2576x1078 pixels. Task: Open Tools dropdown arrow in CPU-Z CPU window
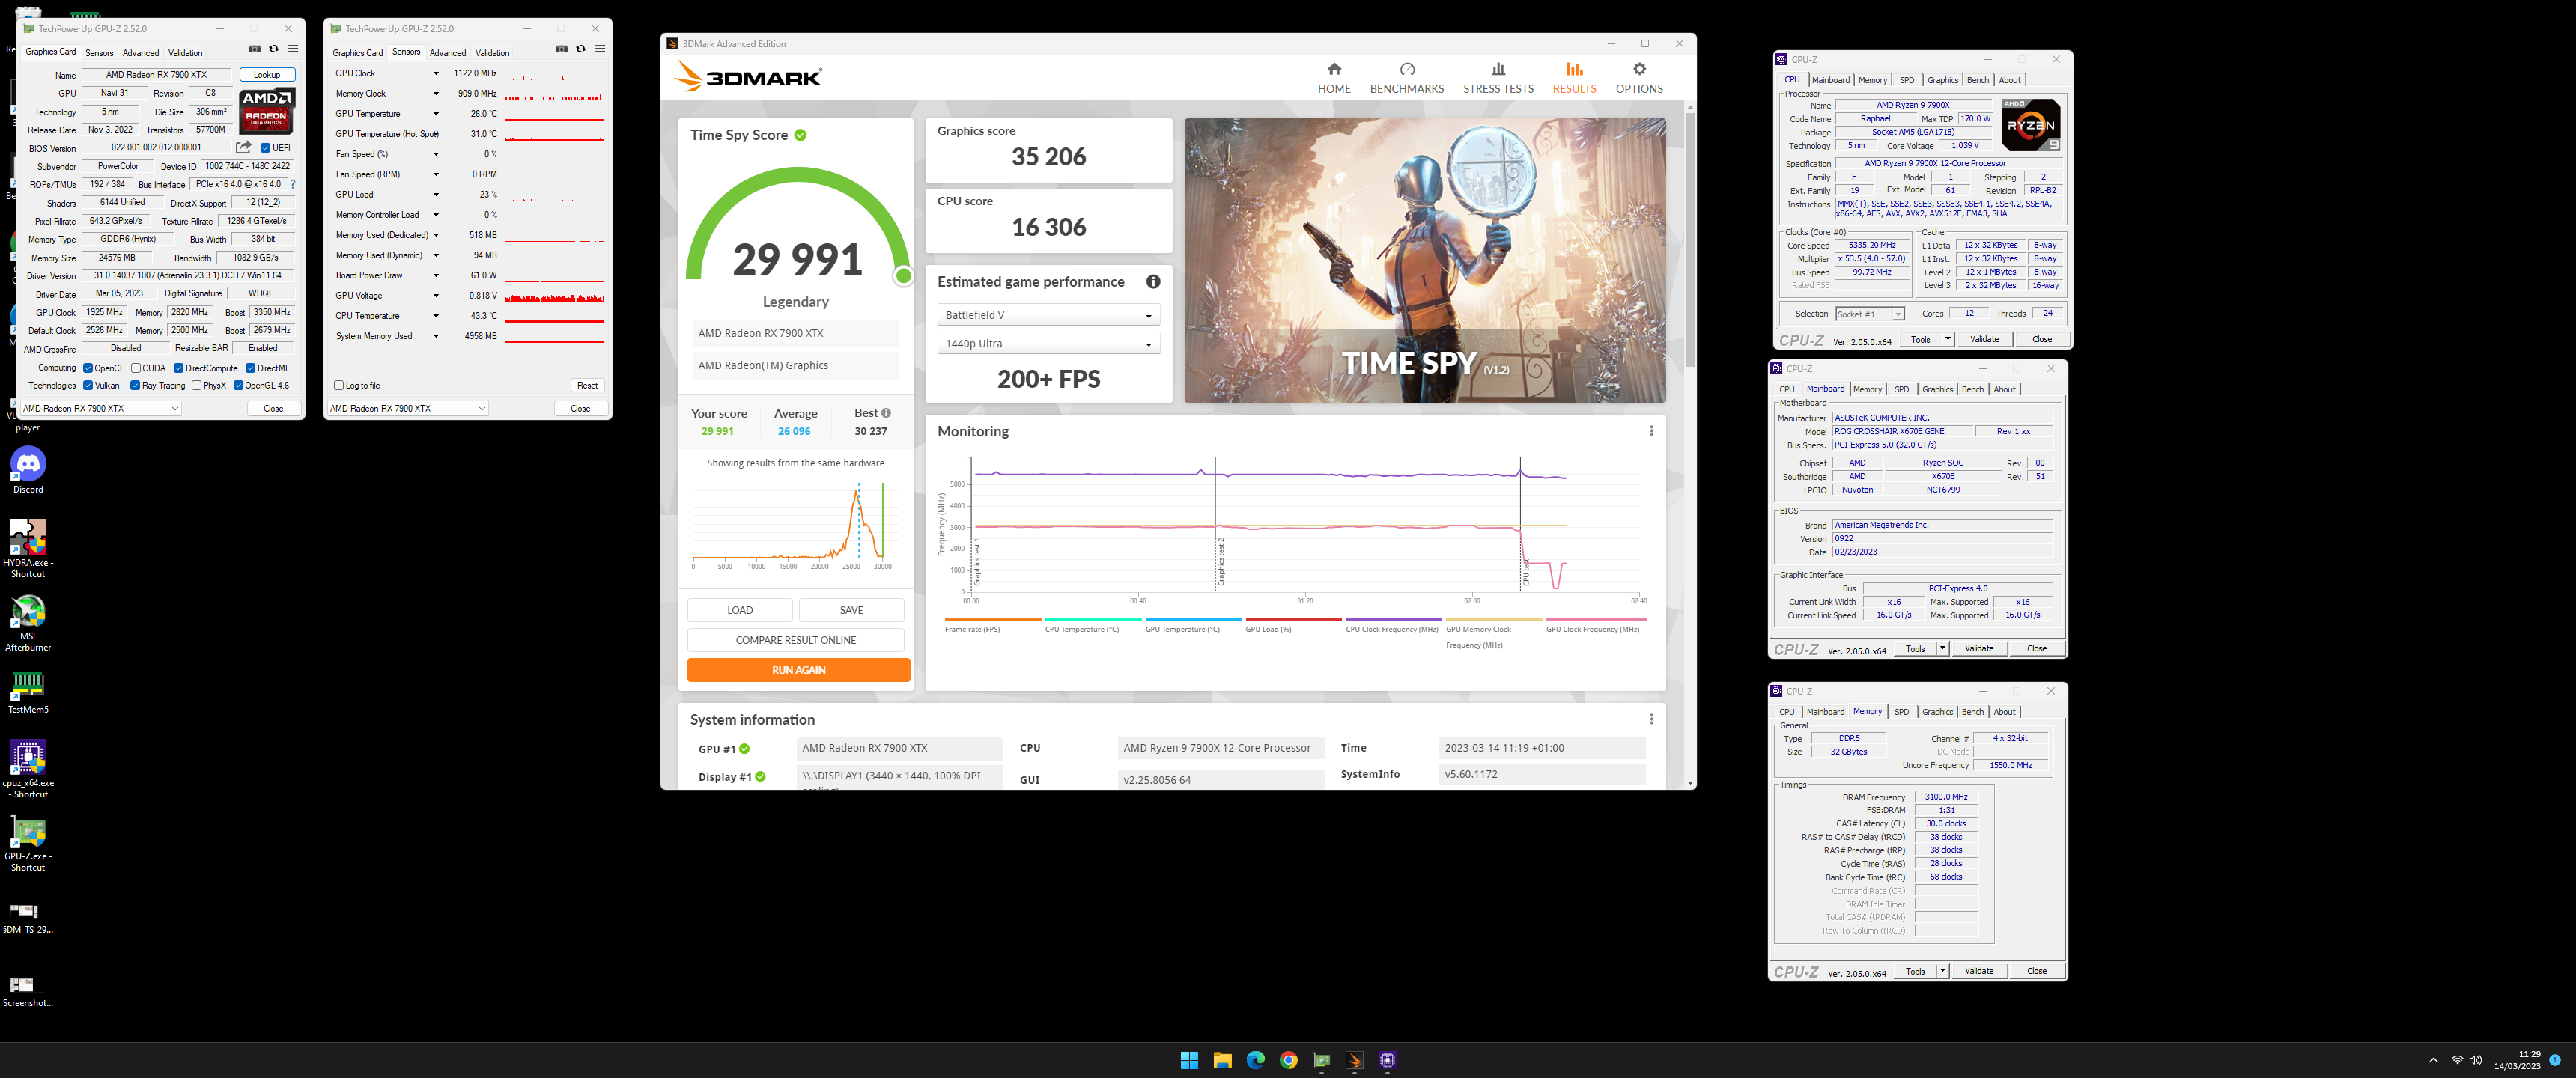(x=1947, y=339)
